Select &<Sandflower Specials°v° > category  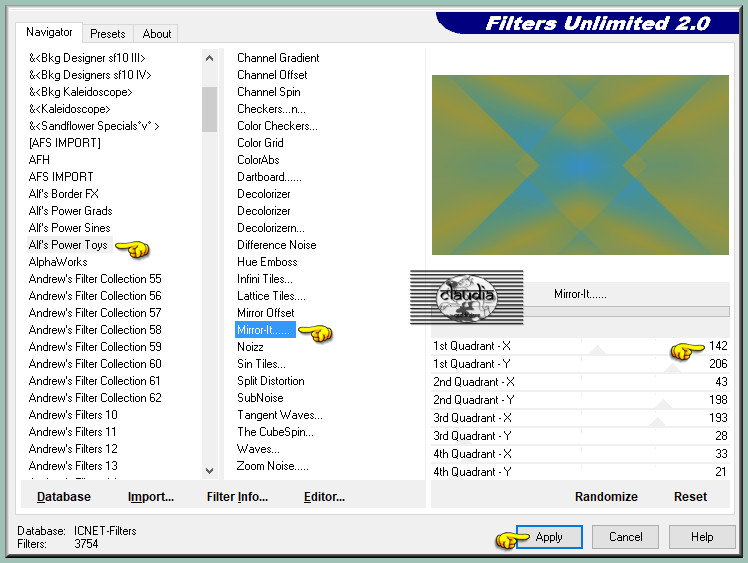pos(94,126)
